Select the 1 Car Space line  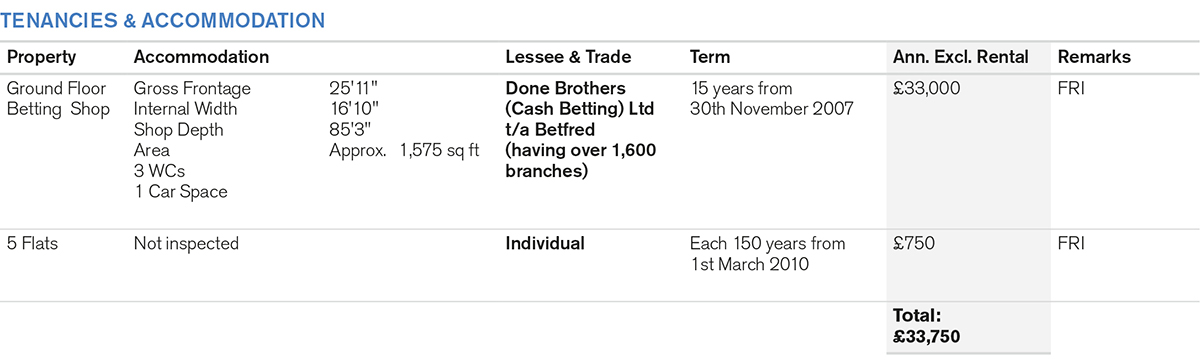click(x=180, y=191)
